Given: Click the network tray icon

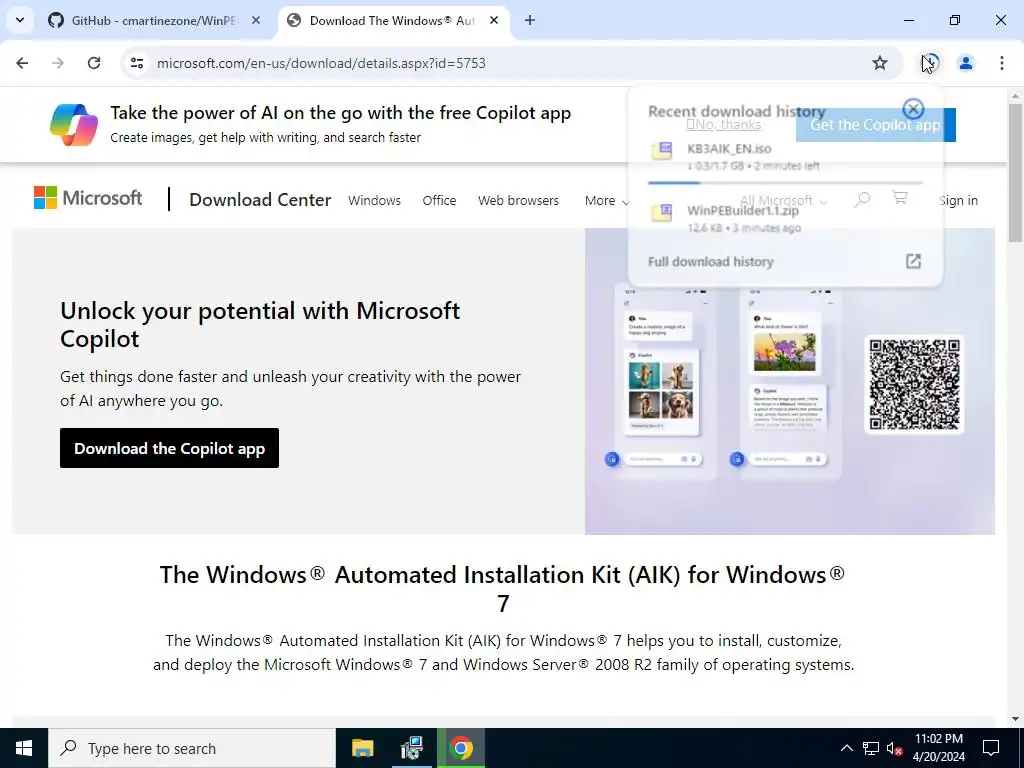Looking at the screenshot, I should [x=871, y=748].
